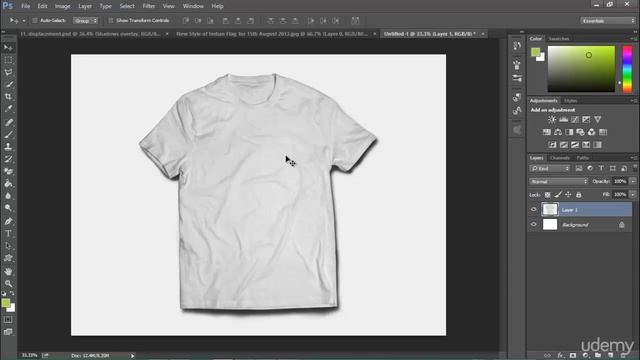Add Levels adjustment

563,120
